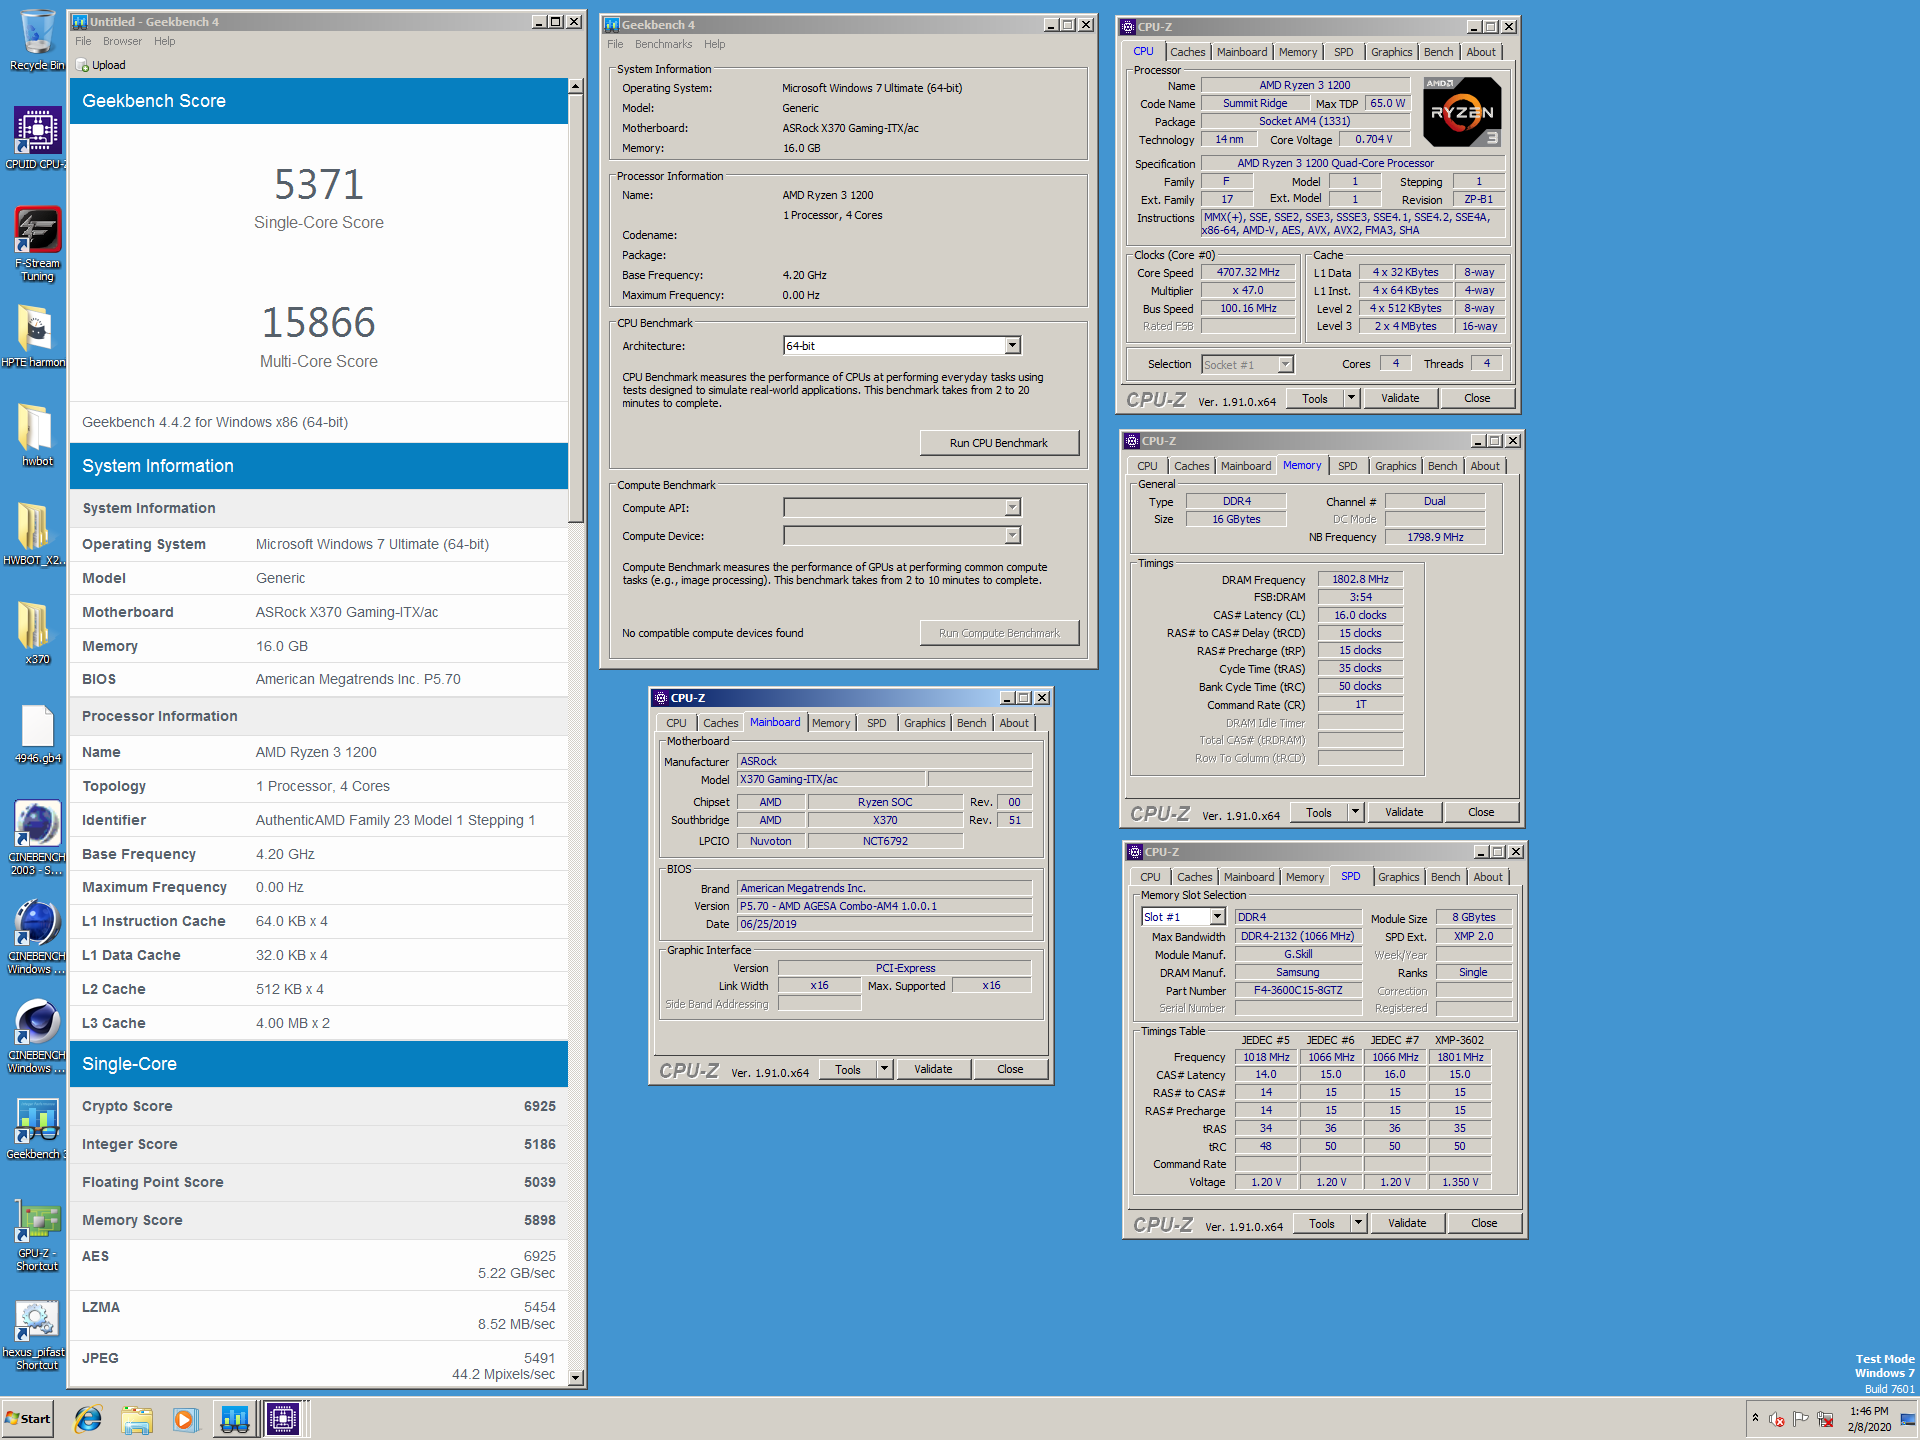Open the Architecture 64-bit dropdown
The height and width of the screenshot is (1440, 1920).
tap(1012, 345)
